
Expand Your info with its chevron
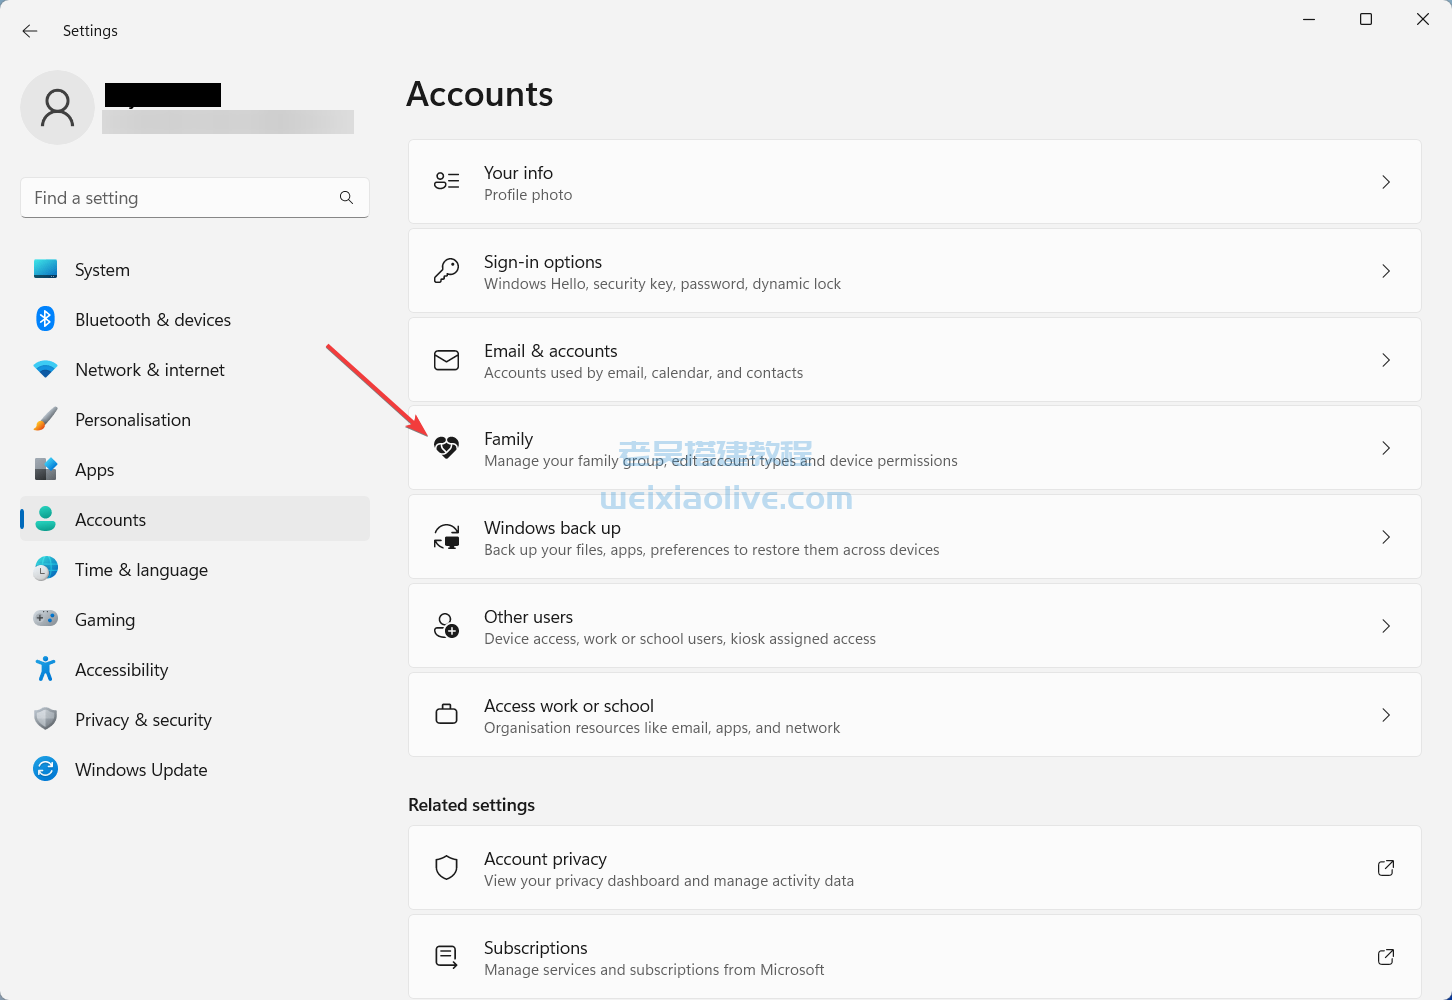tap(1386, 182)
